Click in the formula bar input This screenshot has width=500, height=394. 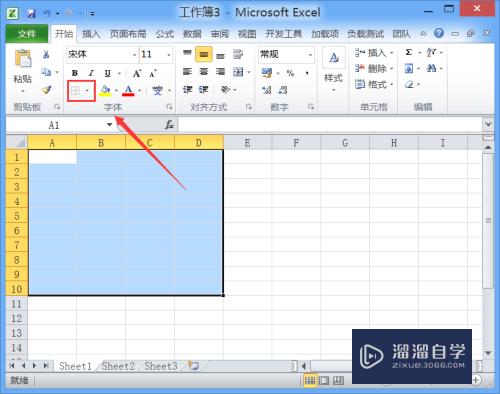point(329,125)
